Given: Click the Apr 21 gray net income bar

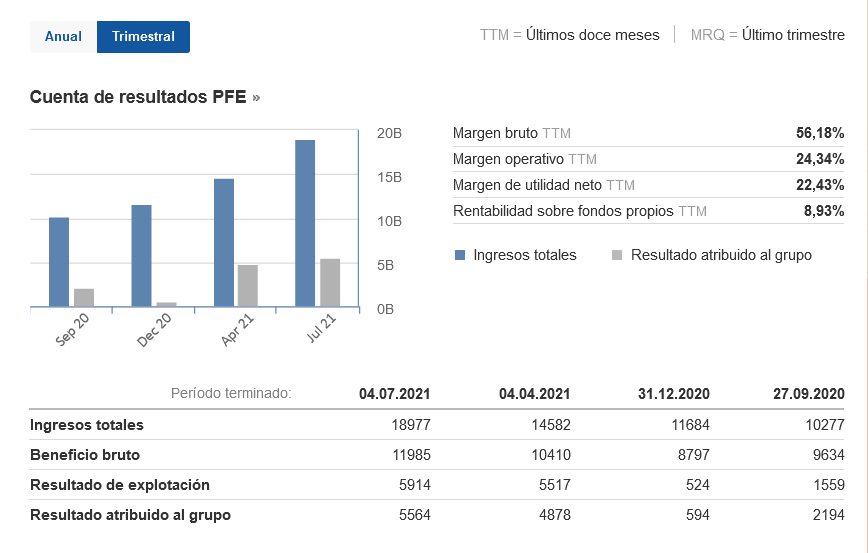Looking at the screenshot, I should coord(248,286).
